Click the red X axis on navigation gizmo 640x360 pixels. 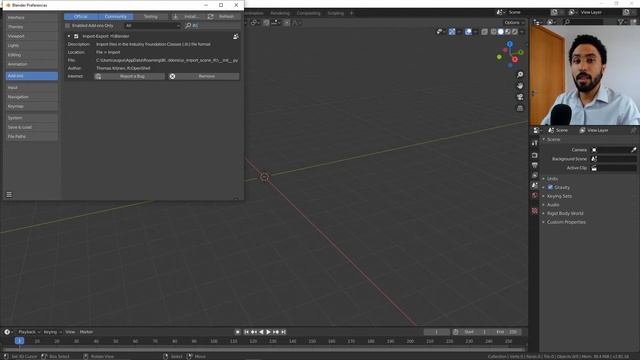(x=515, y=60)
